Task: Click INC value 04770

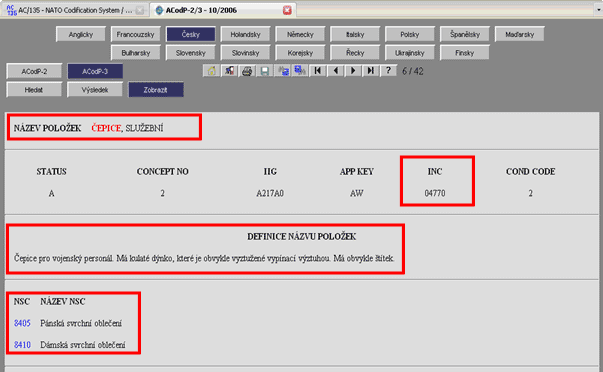Action: 435,193
